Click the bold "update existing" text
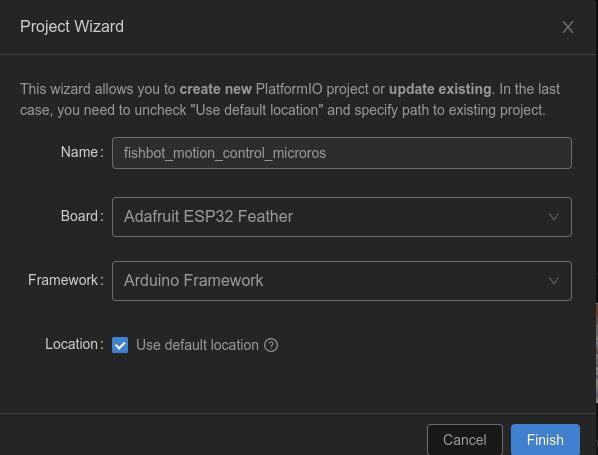The width and height of the screenshot is (598, 455). click(440, 89)
